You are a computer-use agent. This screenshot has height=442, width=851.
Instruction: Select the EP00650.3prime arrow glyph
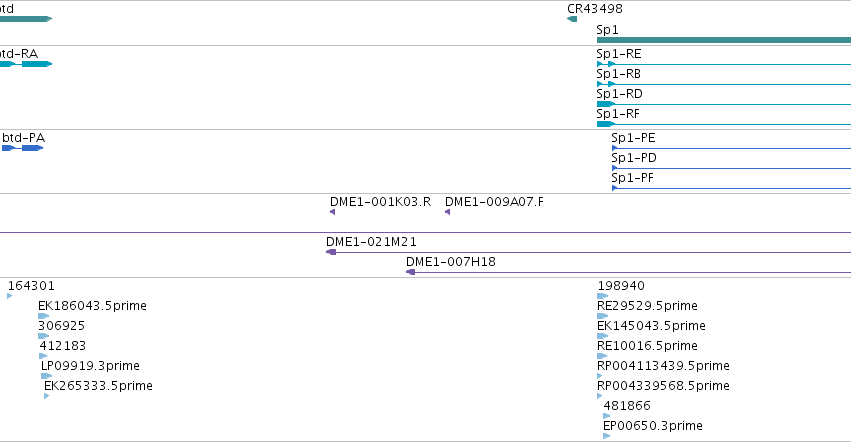coord(607,436)
